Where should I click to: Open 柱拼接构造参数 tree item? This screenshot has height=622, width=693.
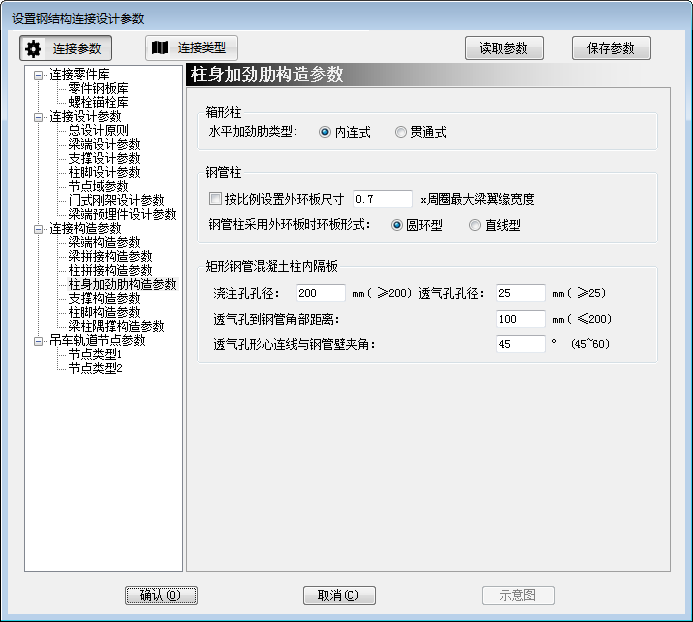(x=110, y=270)
